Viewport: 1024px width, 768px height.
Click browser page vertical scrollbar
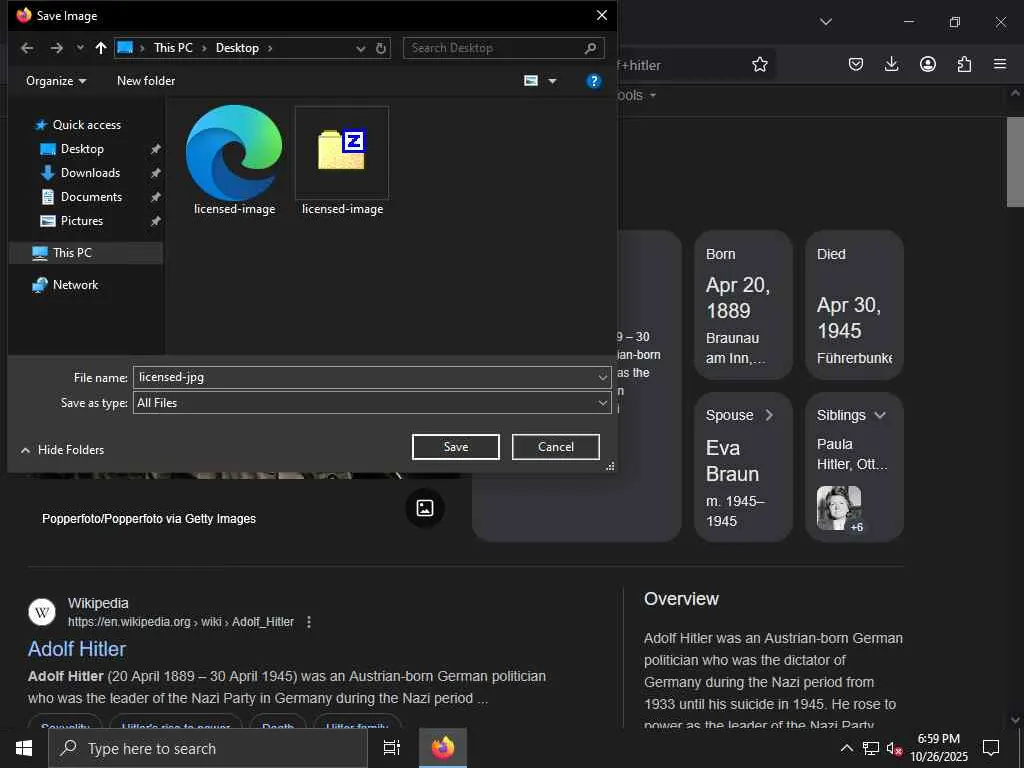(x=1015, y=162)
